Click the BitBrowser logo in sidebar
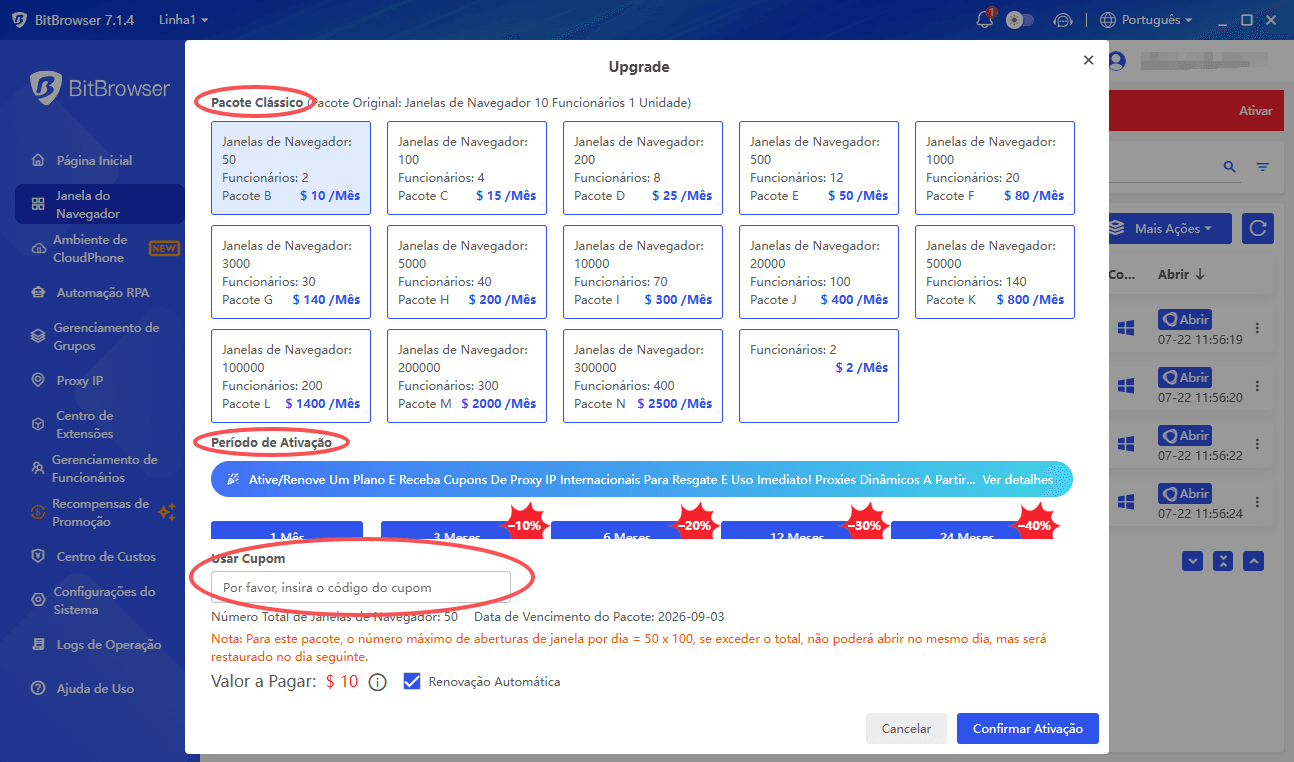1294x762 pixels. coord(100,88)
